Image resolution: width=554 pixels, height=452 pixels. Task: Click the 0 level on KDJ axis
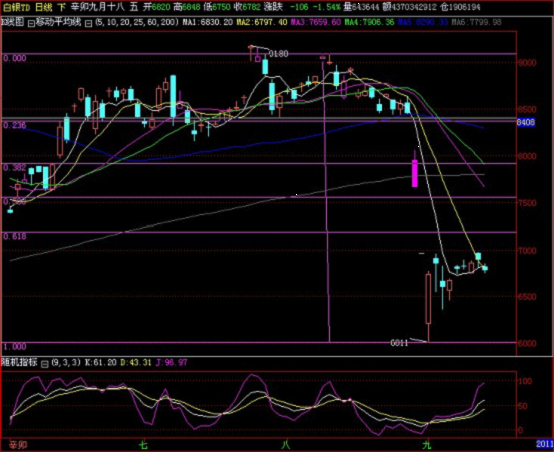[520, 430]
